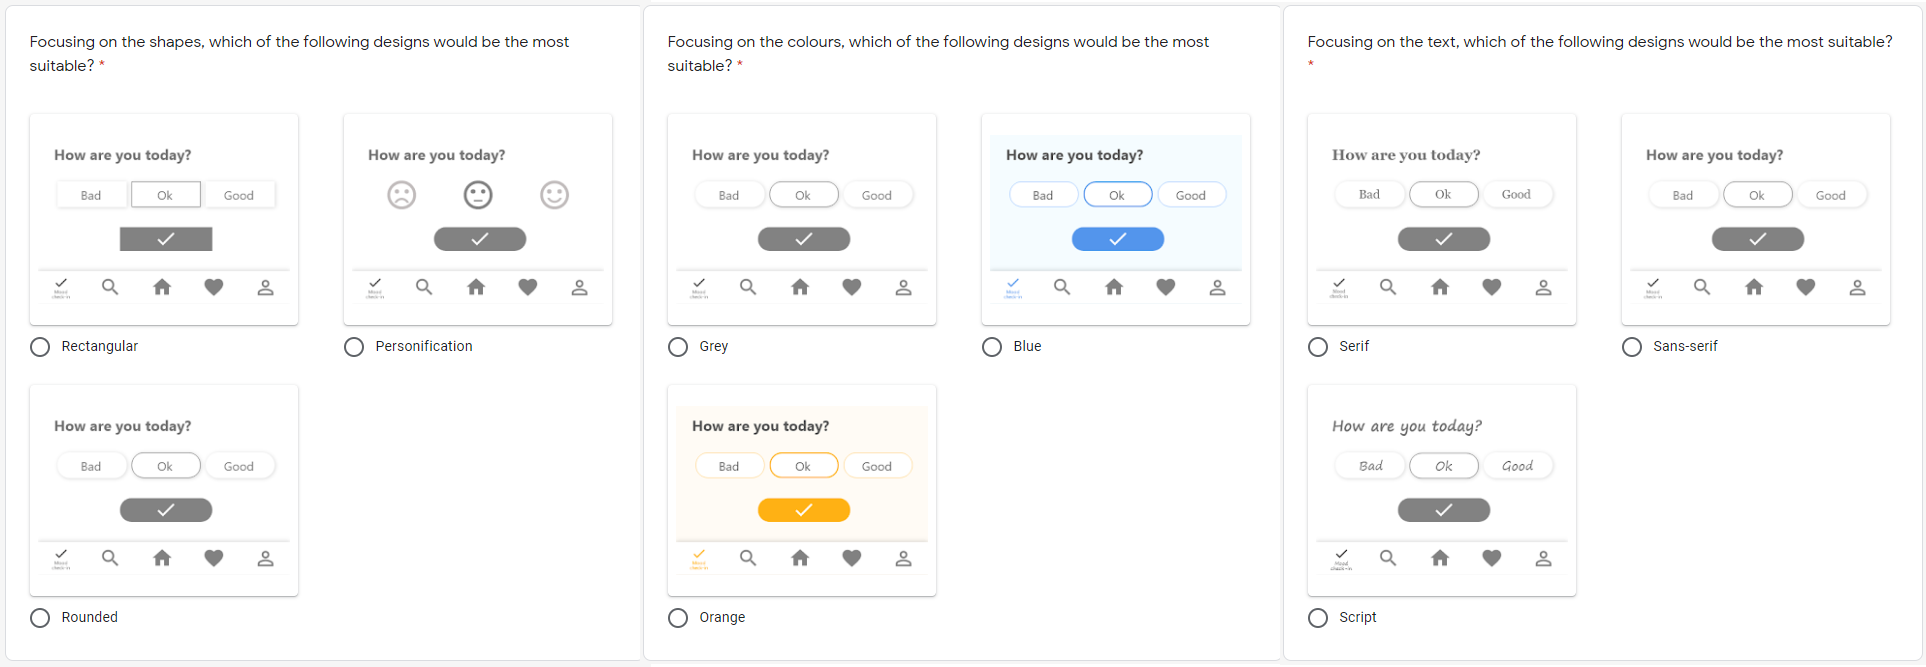The width and height of the screenshot is (1926, 667).
Task: Click the sad face in the Personification mockup
Action: pos(401,195)
